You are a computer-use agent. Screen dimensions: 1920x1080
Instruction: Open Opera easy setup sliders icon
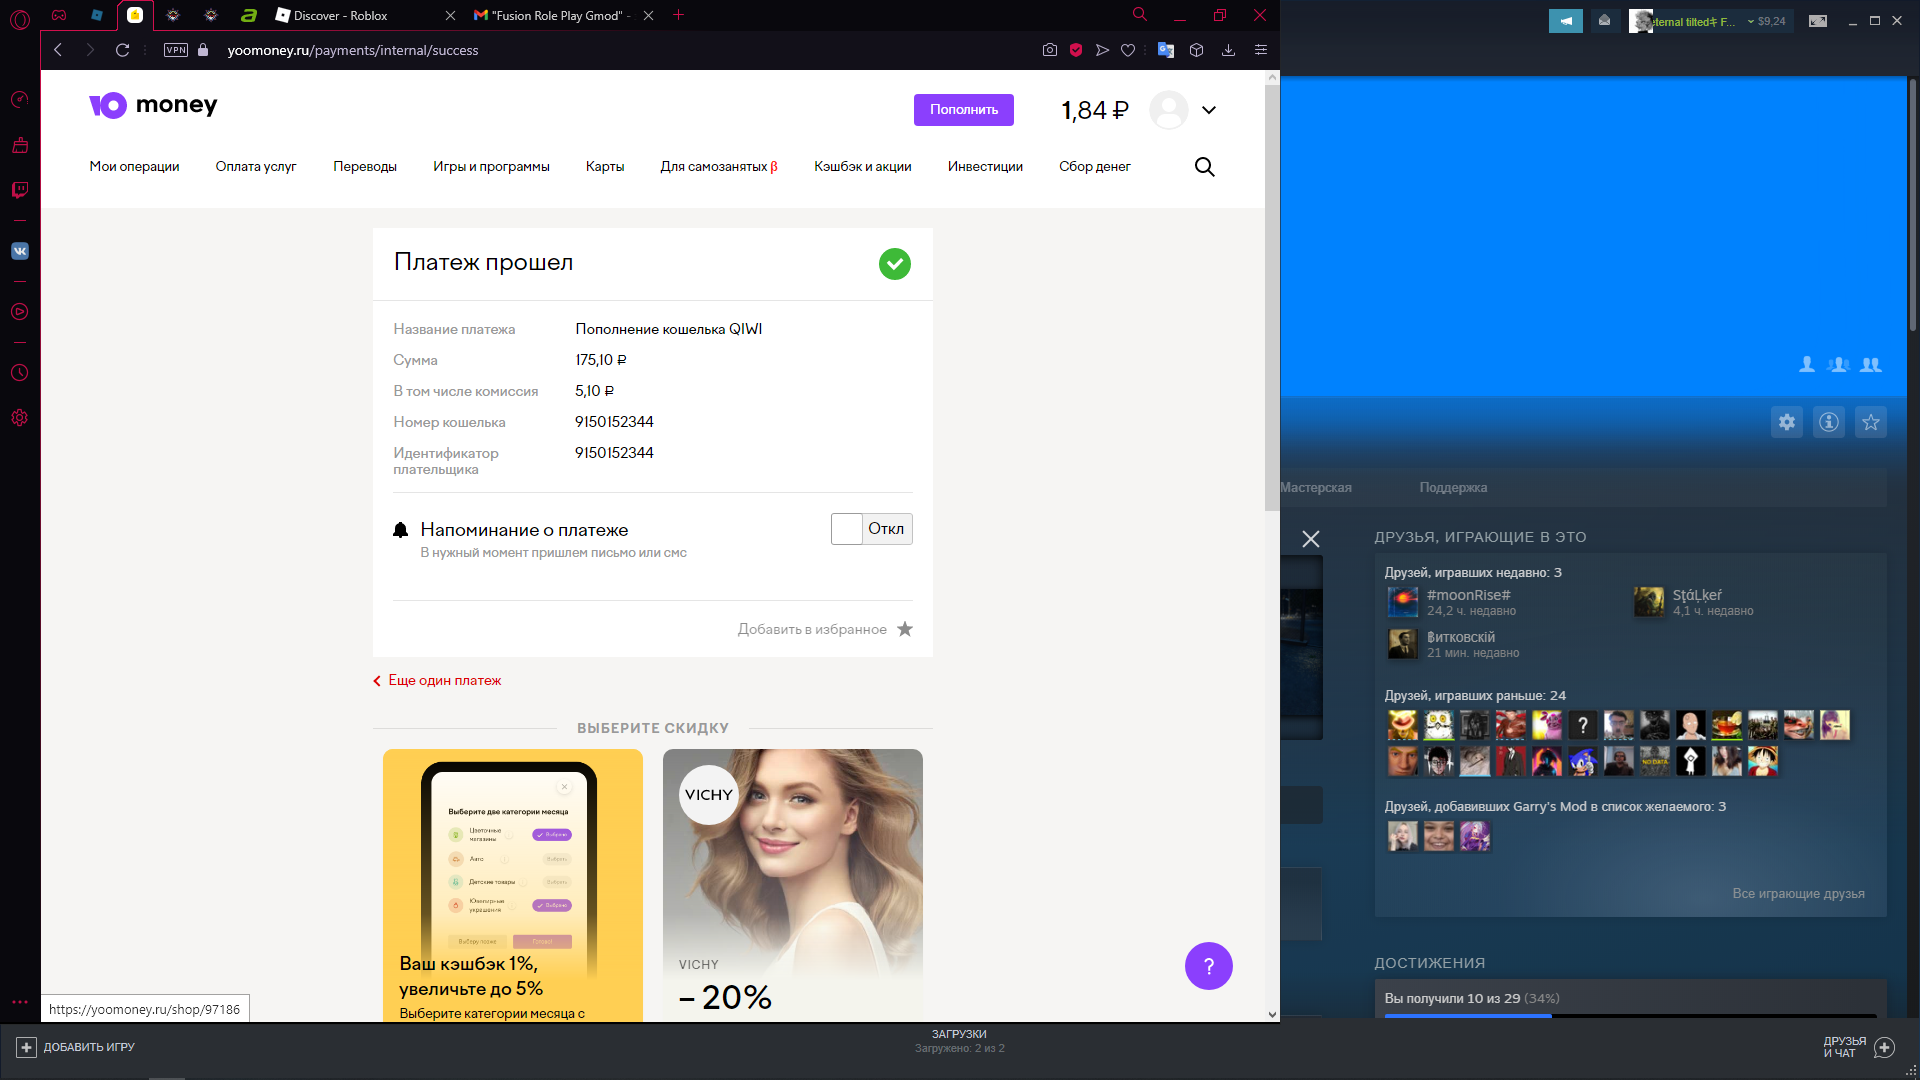[1261, 50]
